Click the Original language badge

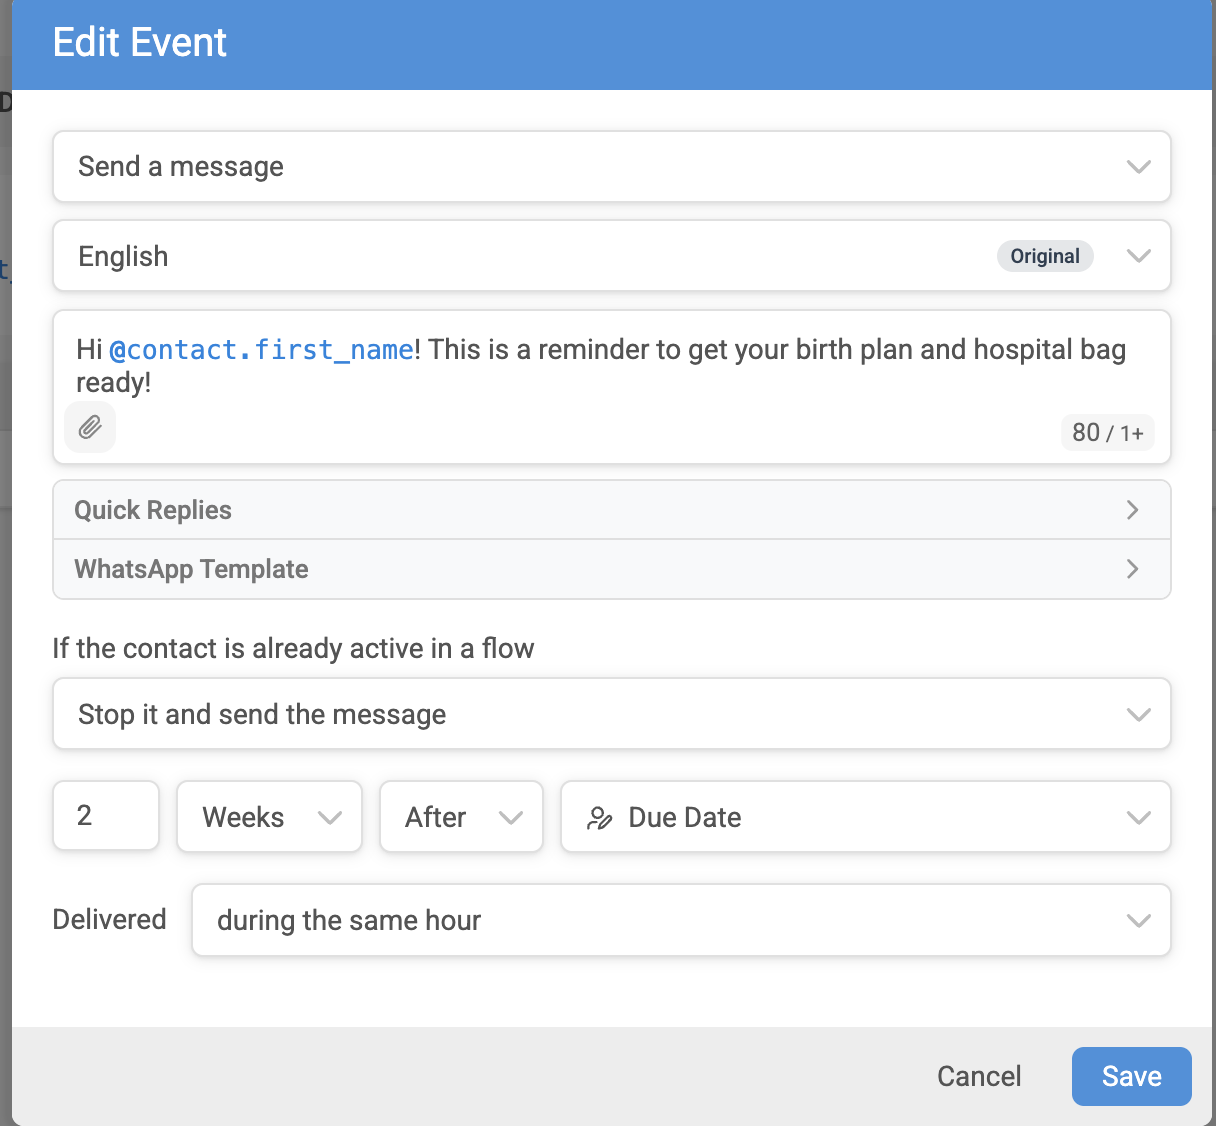[x=1045, y=256]
